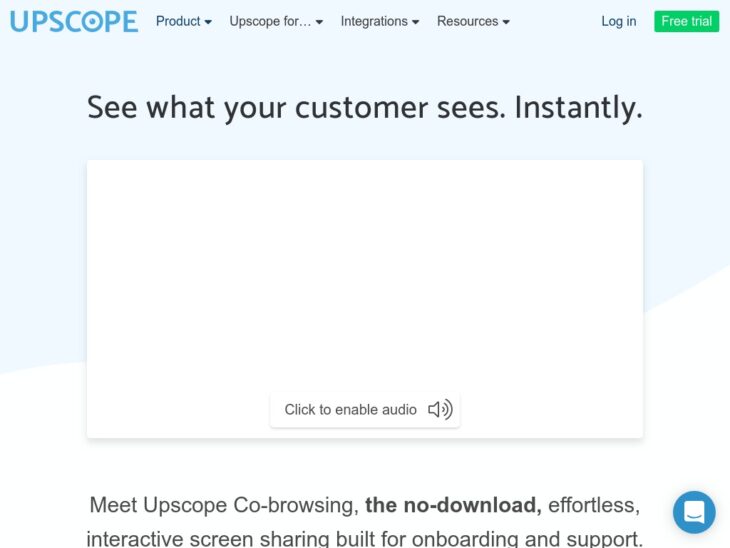Open the chat messenger bubble

(694, 512)
